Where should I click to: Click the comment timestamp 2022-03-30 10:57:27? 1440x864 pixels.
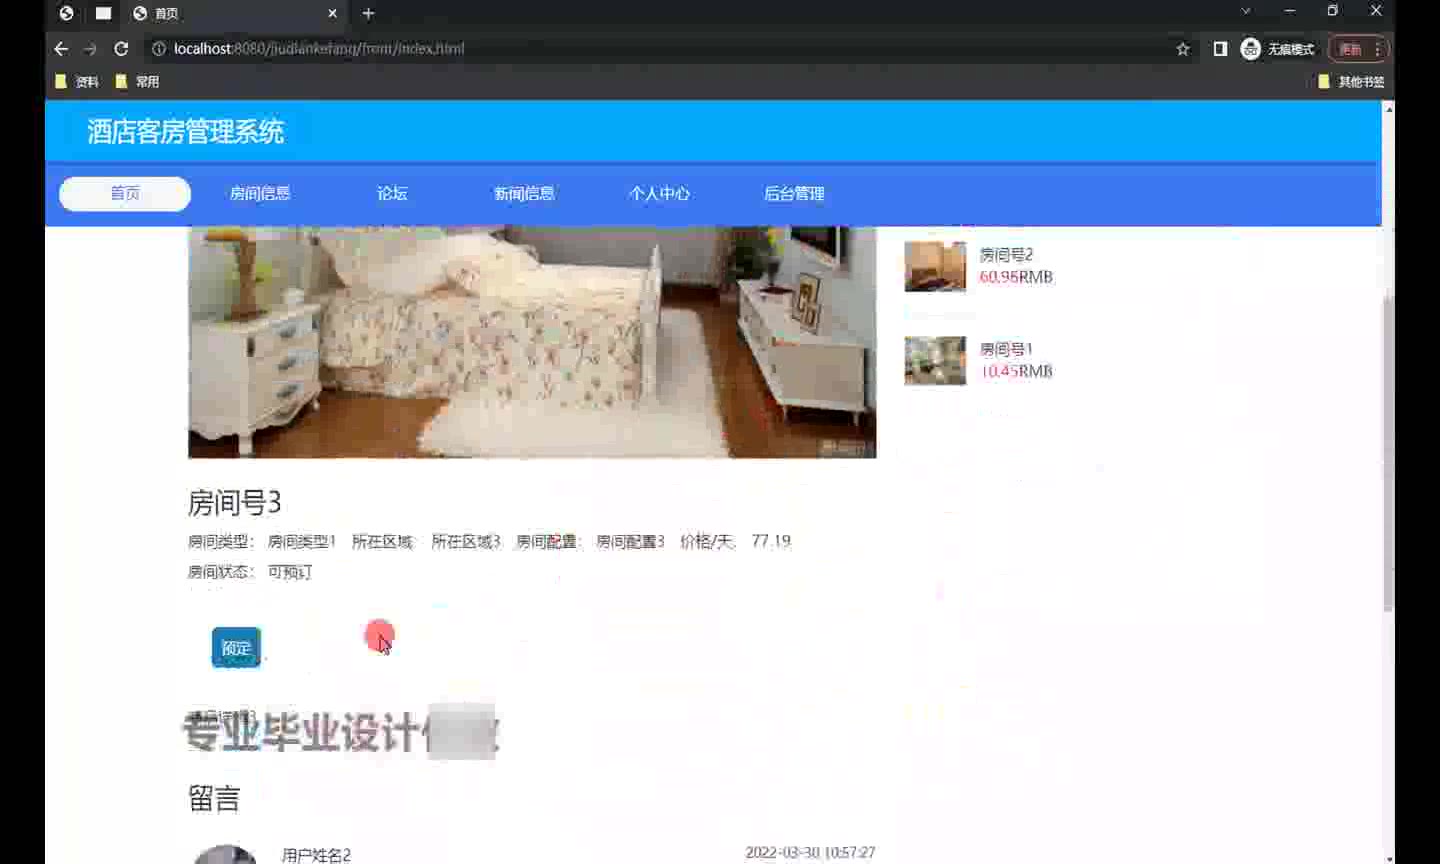810,853
